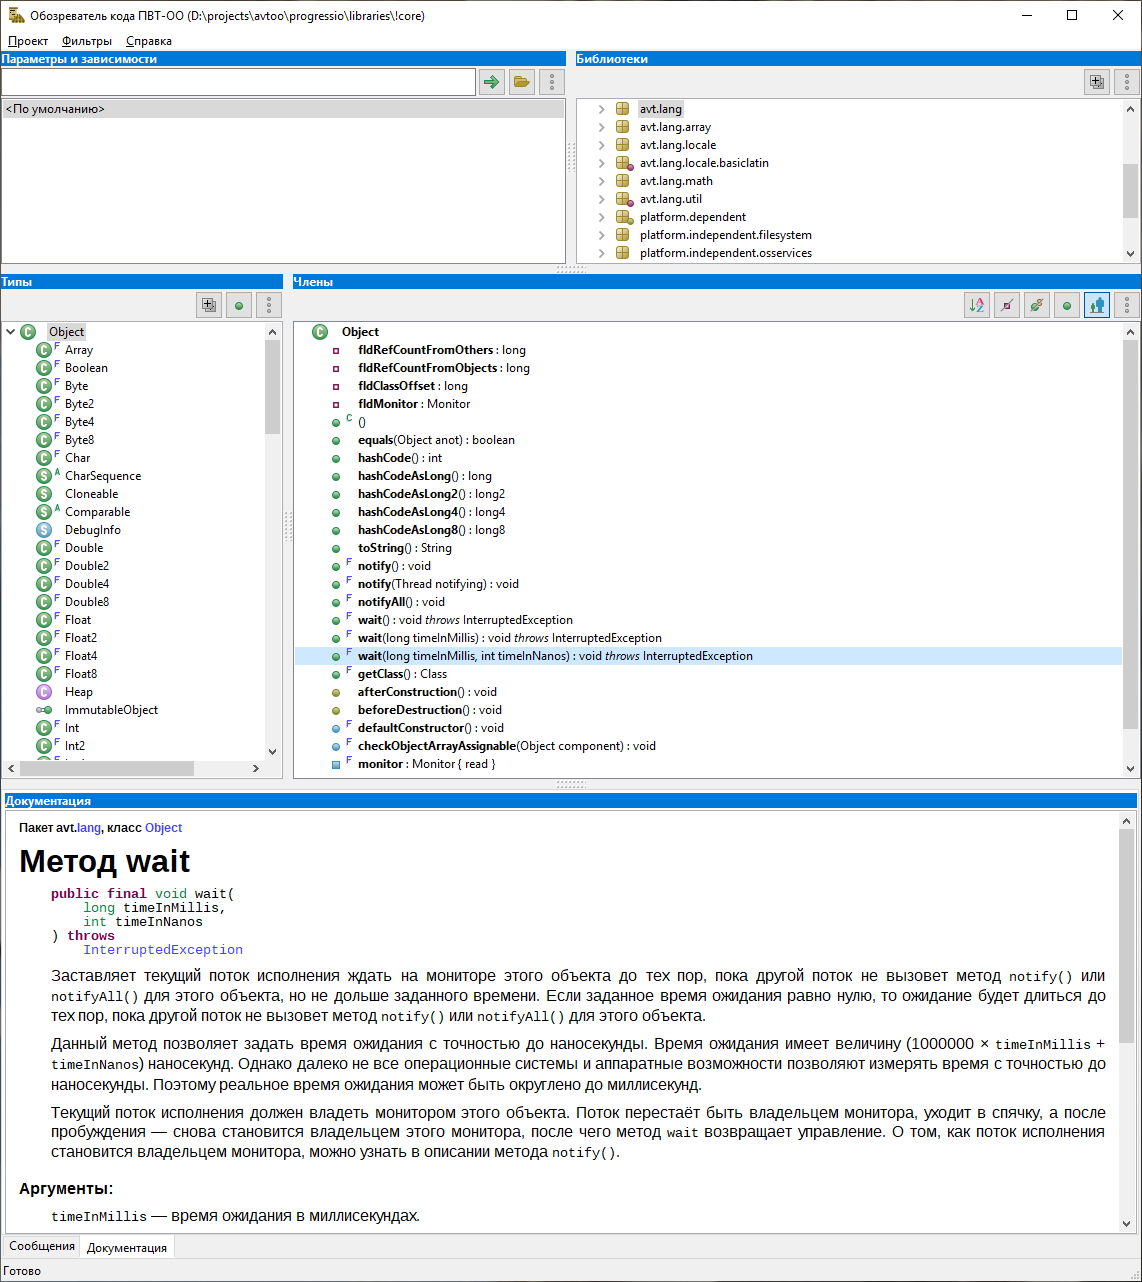Toggle public-only filter in Типы toolbar
Image resolution: width=1142 pixels, height=1282 pixels.
tap(239, 305)
